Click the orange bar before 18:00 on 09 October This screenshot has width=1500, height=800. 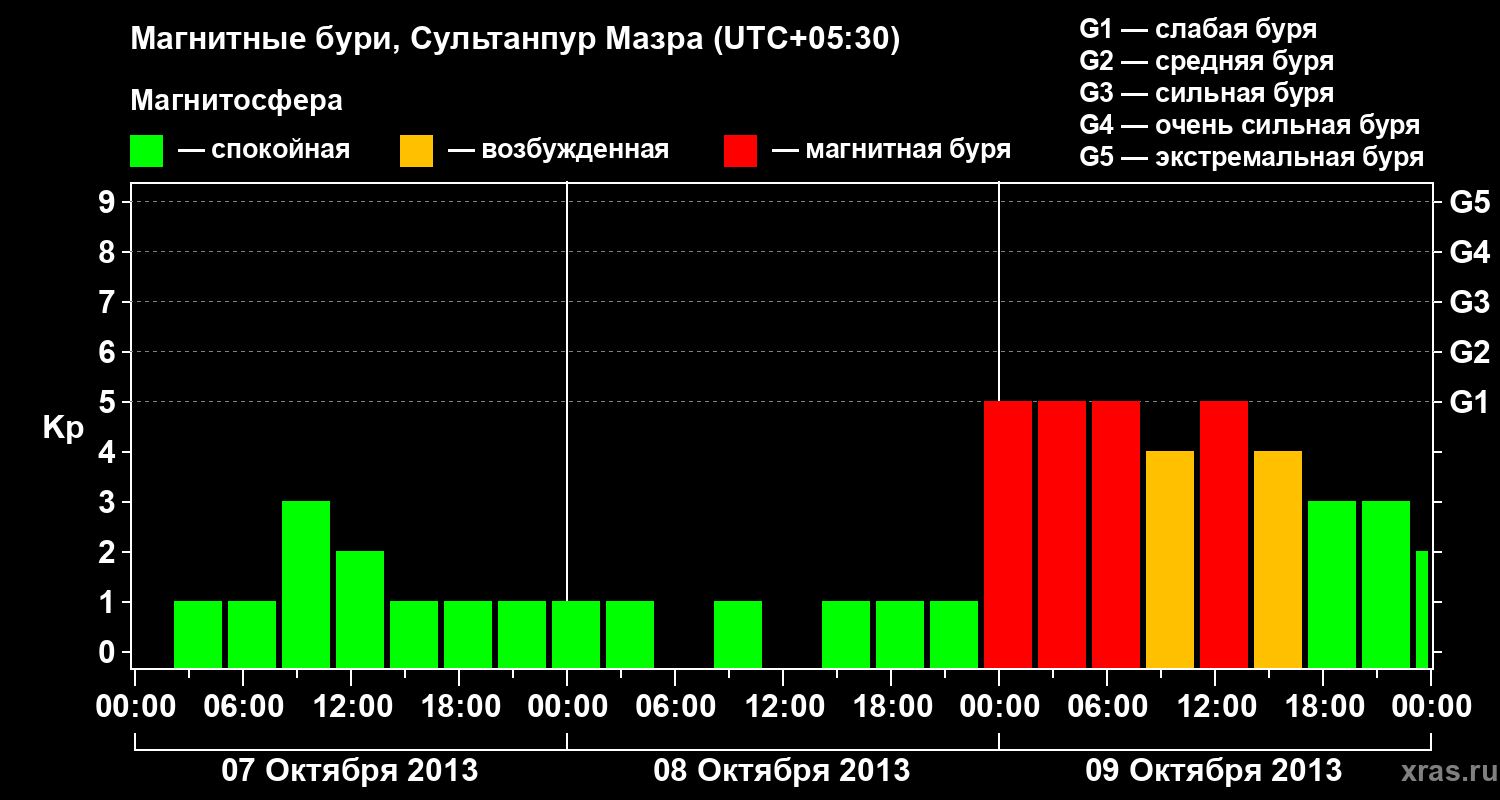coord(1278,559)
